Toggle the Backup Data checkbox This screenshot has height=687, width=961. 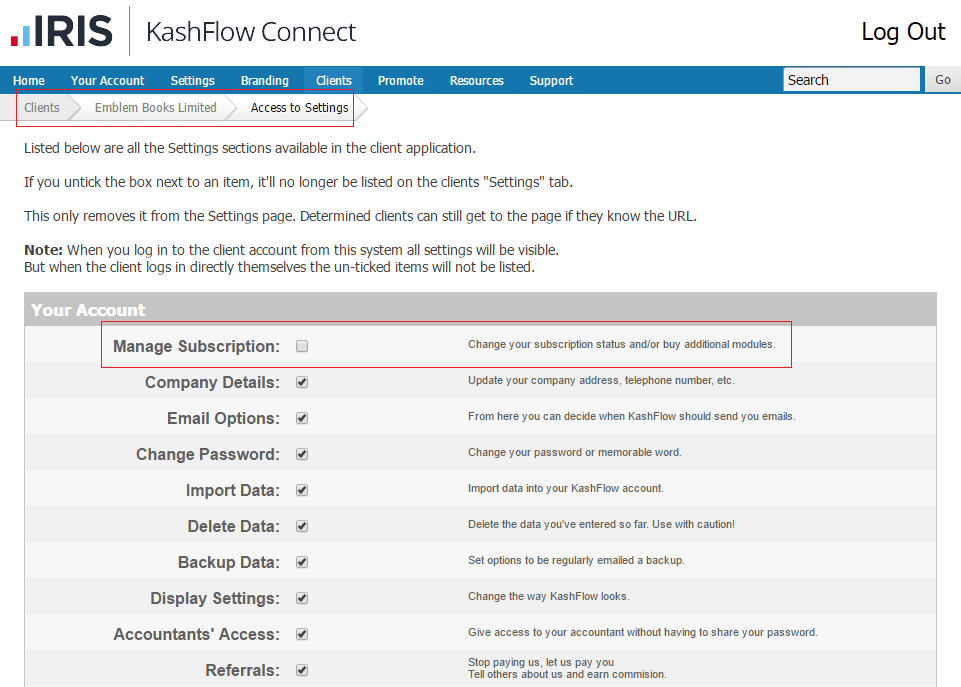pyautogui.click(x=302, y=562)
